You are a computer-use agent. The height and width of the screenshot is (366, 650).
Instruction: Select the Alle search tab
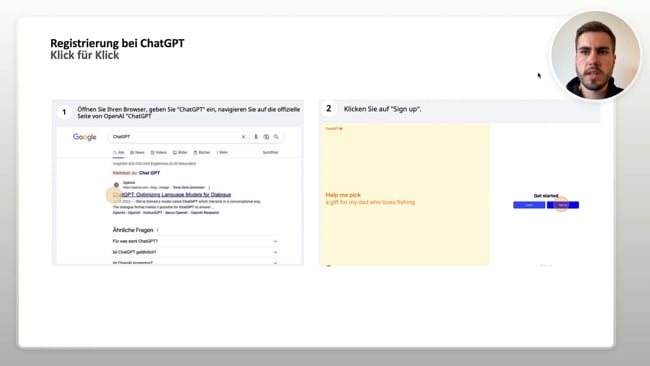(x=119, y=153)
